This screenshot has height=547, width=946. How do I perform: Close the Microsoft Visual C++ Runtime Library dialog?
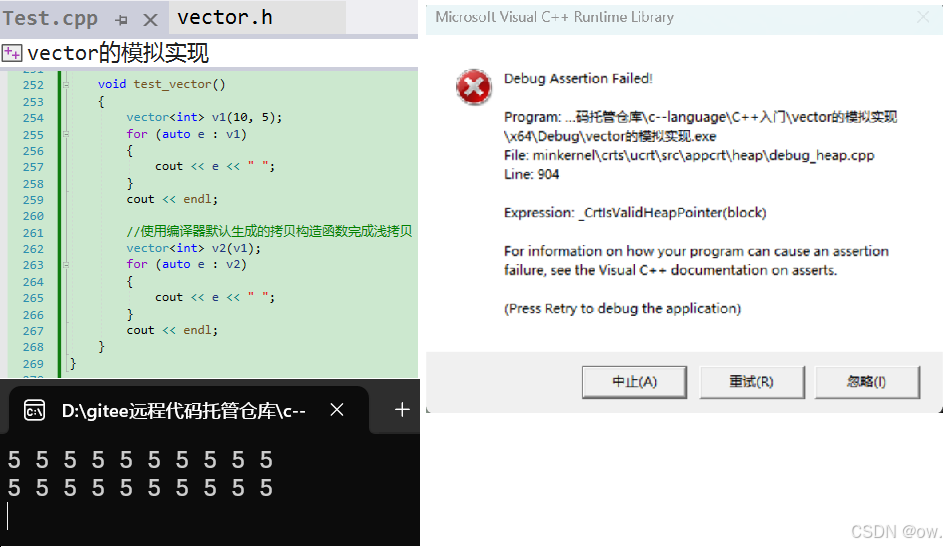pyautogui.click(x=923, y=17)
